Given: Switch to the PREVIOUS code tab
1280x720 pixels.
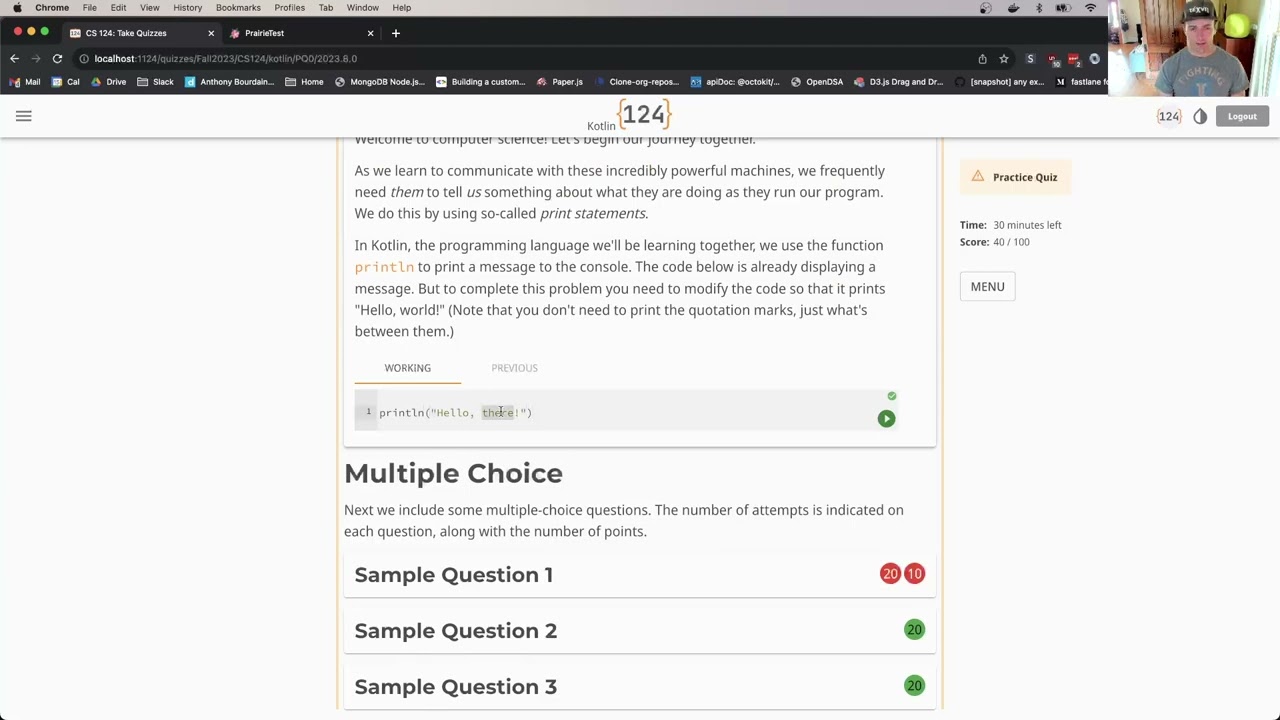Looking at the screenshot, I should pyautogui.click(x=514, y=368).
